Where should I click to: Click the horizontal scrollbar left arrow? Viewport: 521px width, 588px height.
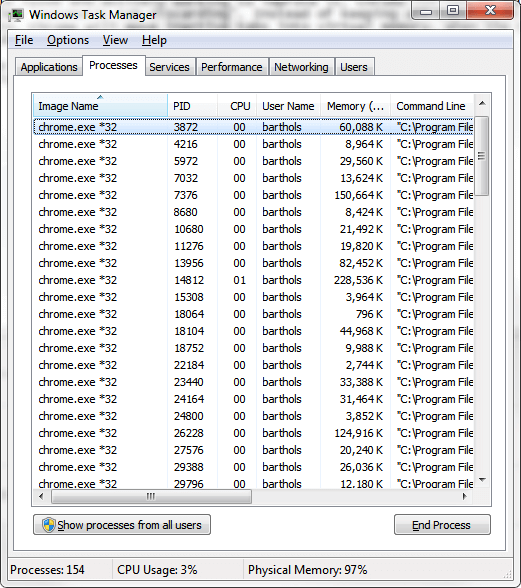[x=41, y=496]
